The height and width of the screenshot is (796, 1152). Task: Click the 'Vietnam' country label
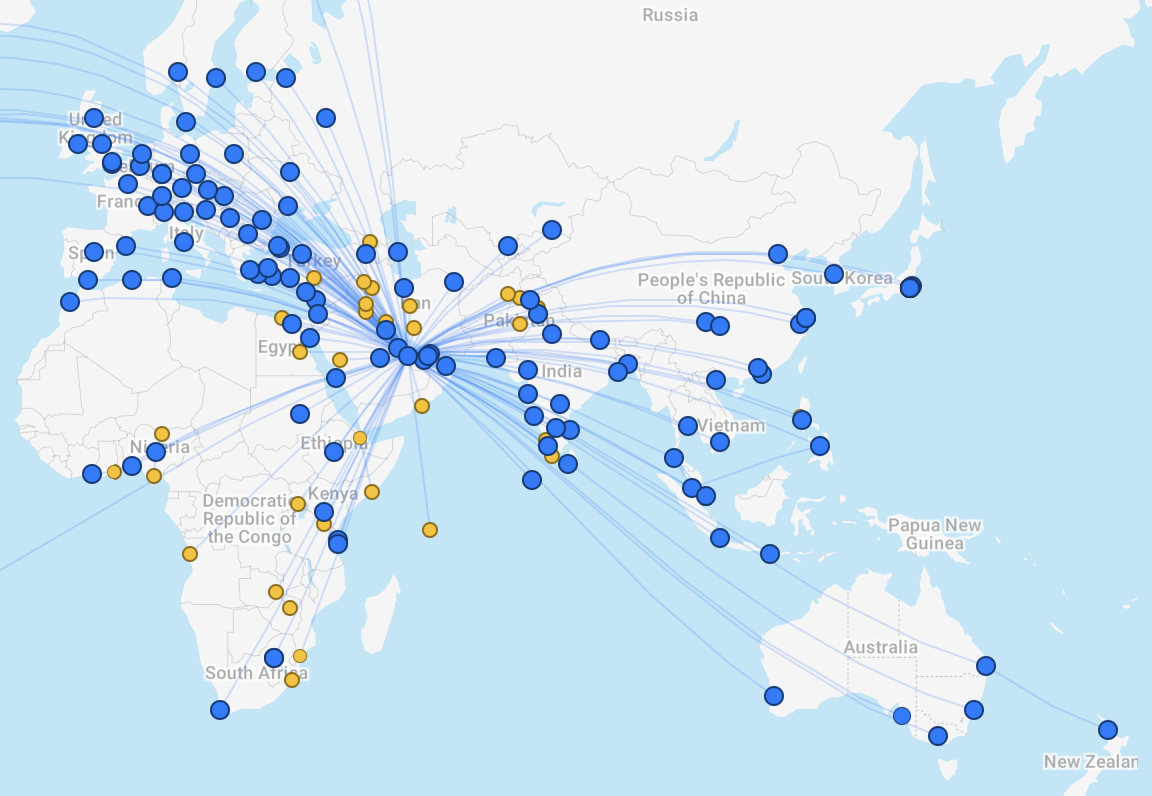click(731, 426)
